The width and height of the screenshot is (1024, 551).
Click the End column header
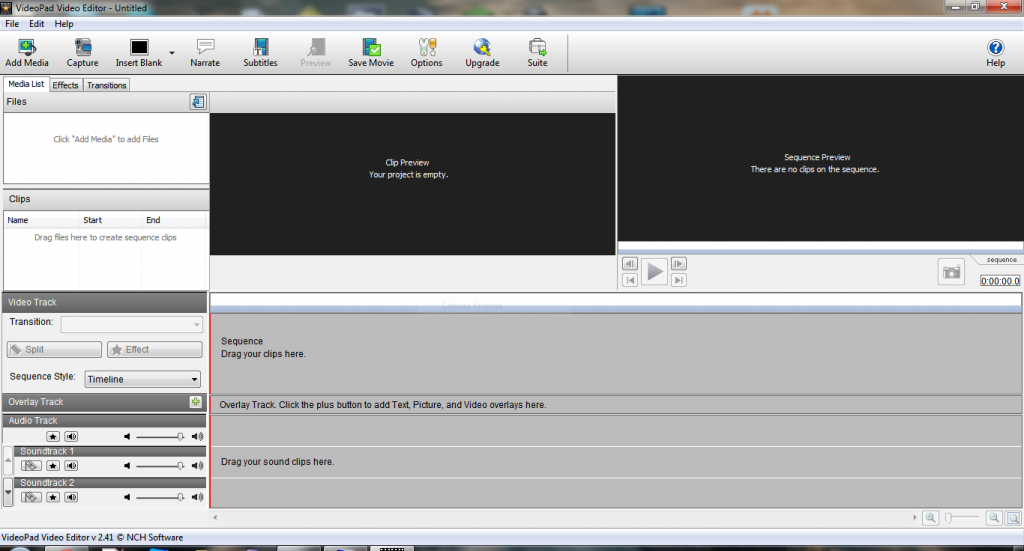coord(174,220)
